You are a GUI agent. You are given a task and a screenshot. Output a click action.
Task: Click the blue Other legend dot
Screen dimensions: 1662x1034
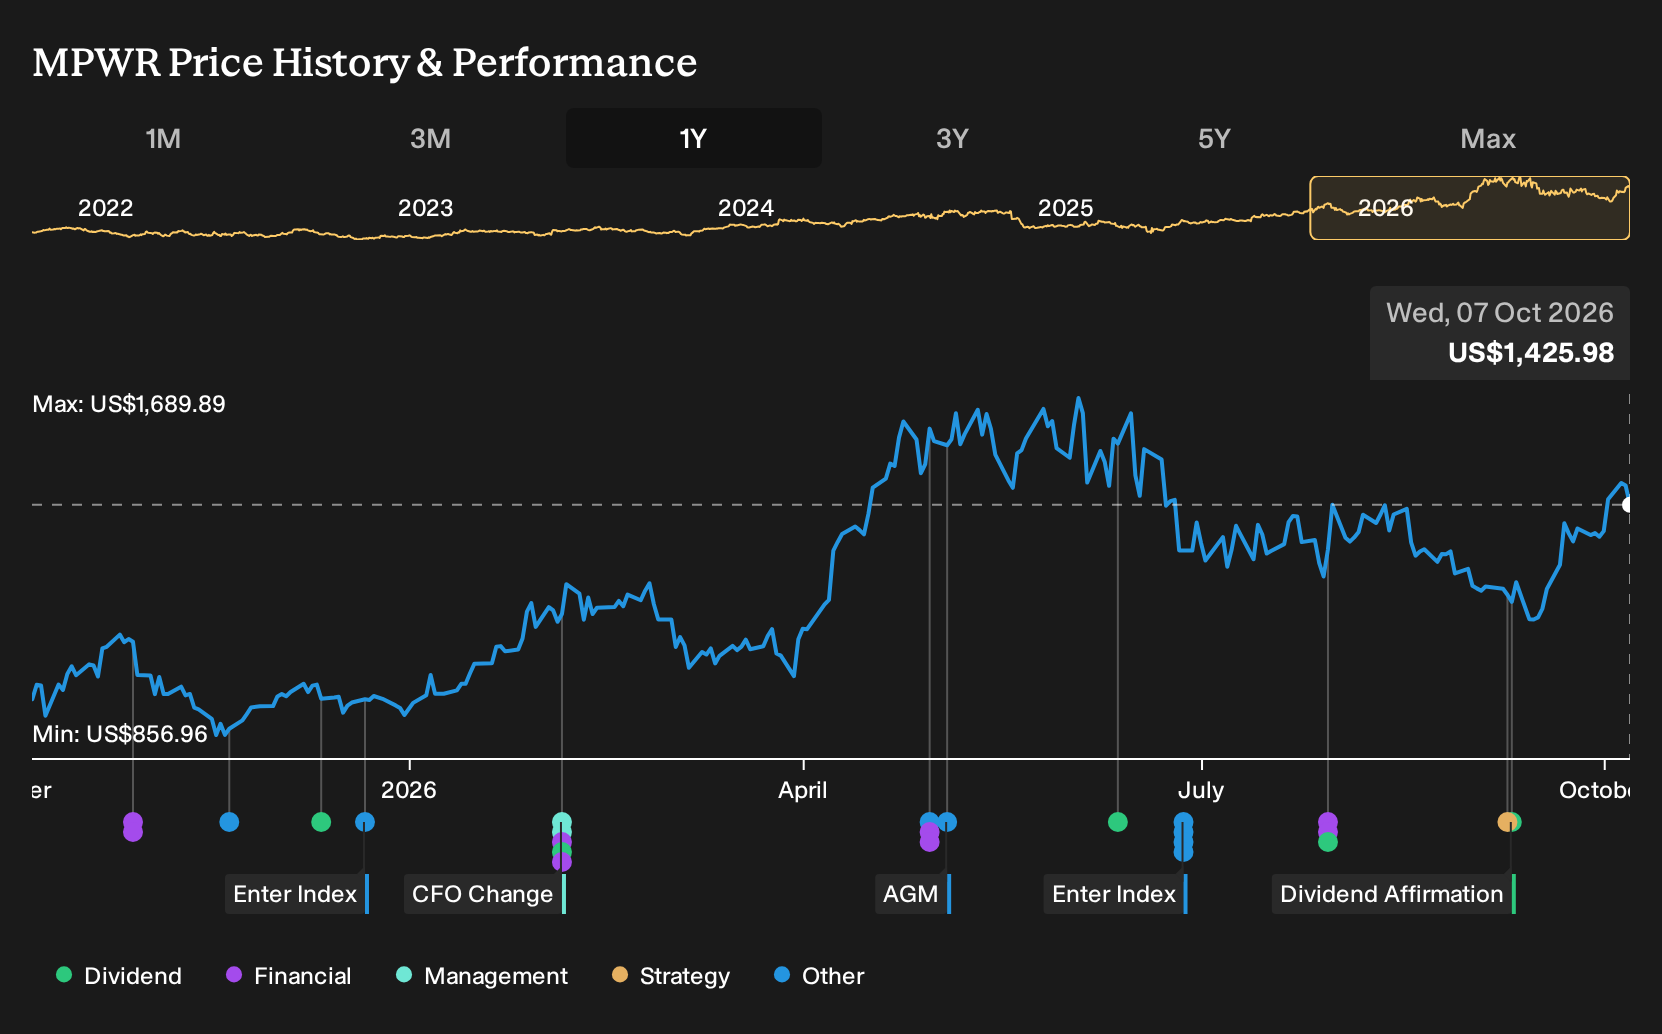tap(782, 975)
